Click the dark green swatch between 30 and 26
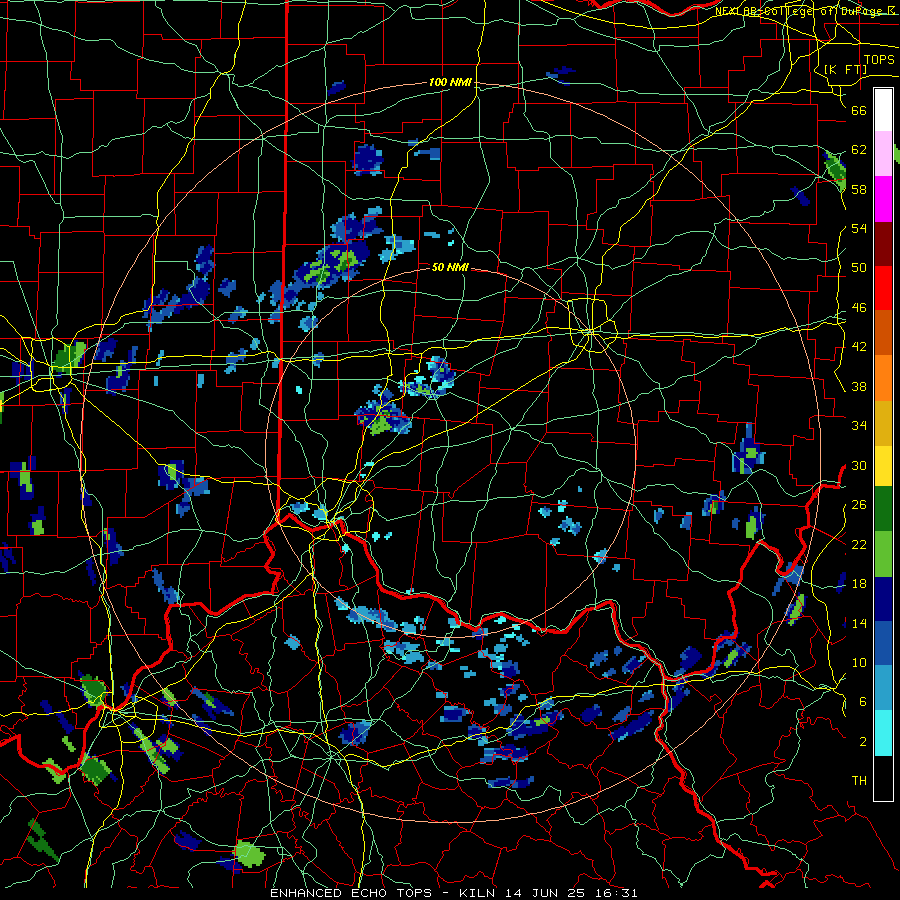Screen dimensions: 900x900 pos(883,509)
